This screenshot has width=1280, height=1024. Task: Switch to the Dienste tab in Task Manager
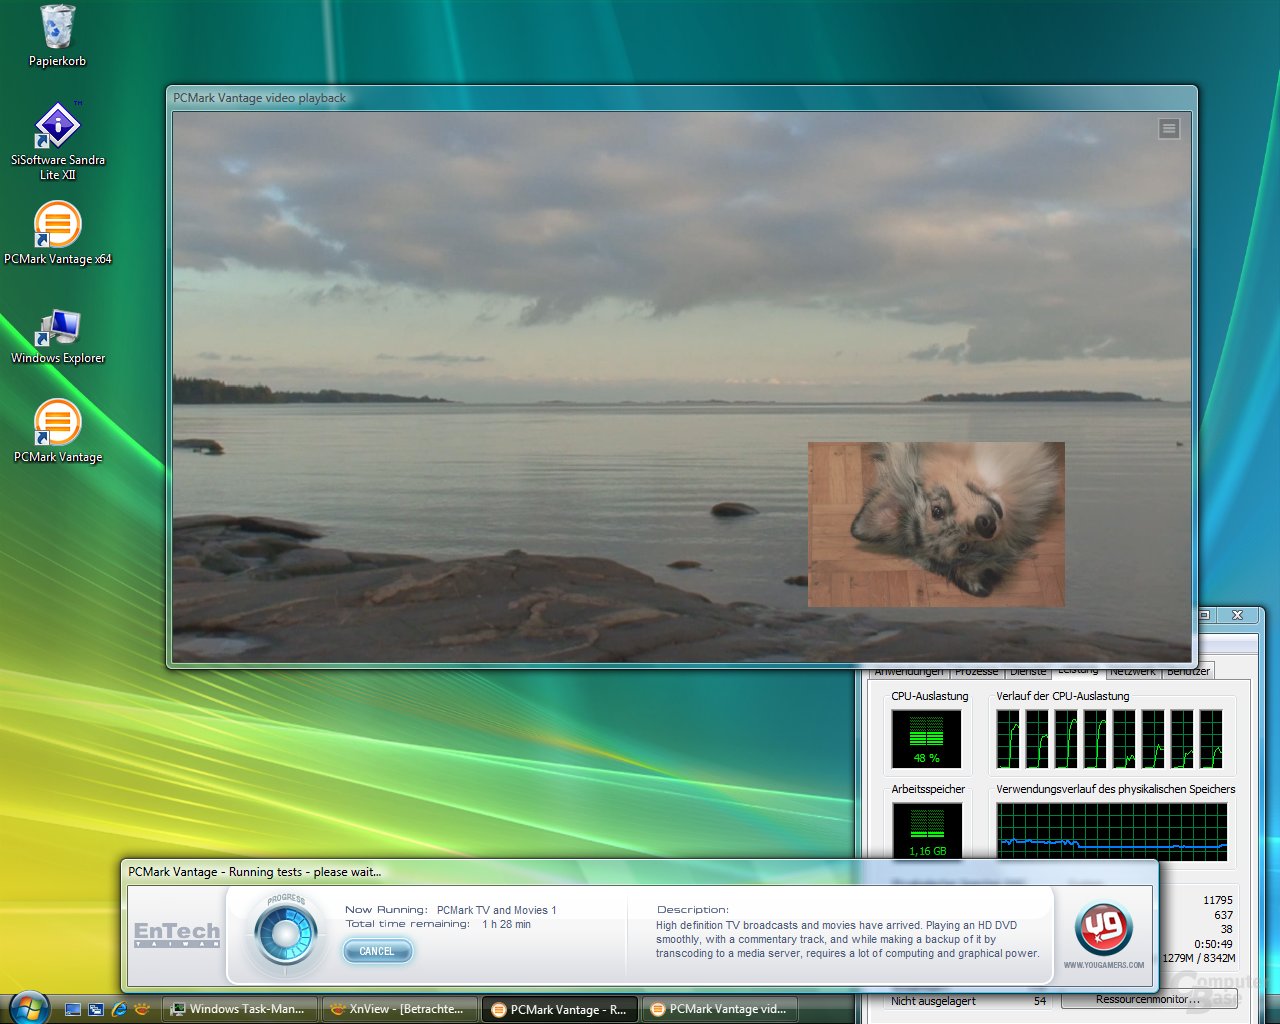click(1027, 671)
